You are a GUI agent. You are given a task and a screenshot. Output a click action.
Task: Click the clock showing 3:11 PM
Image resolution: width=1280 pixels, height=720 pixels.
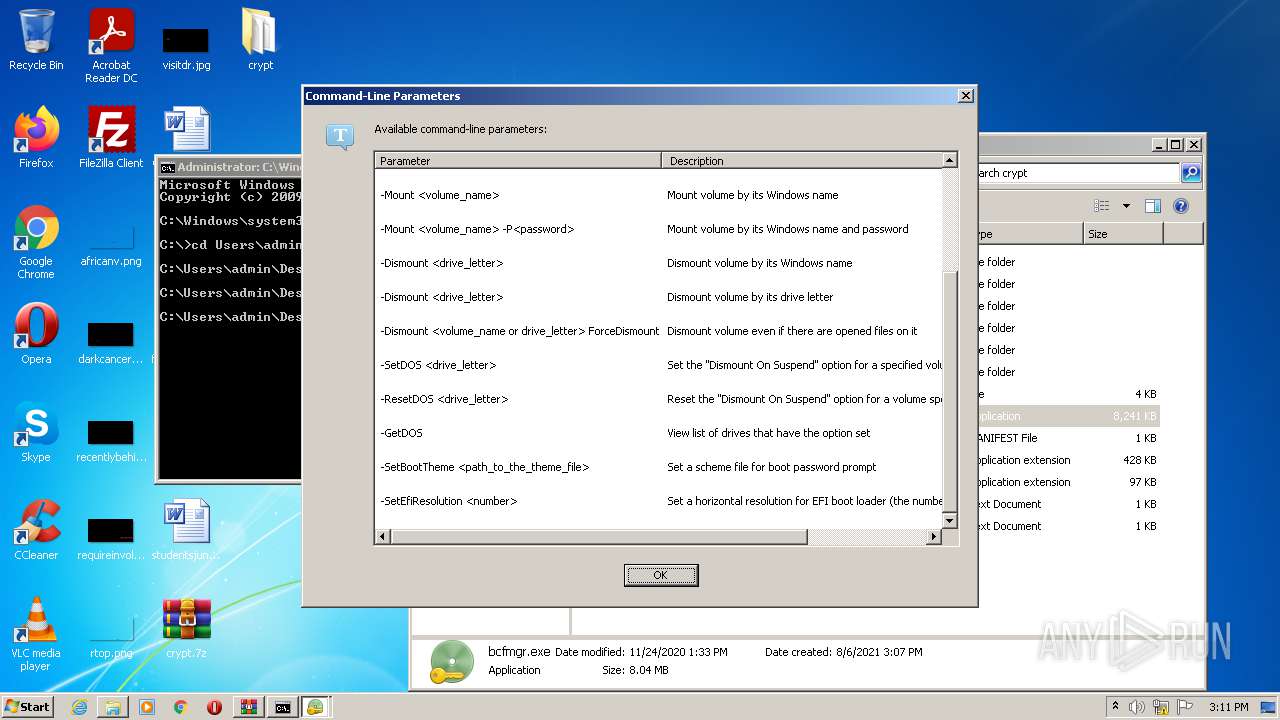tap(1228, 707)
